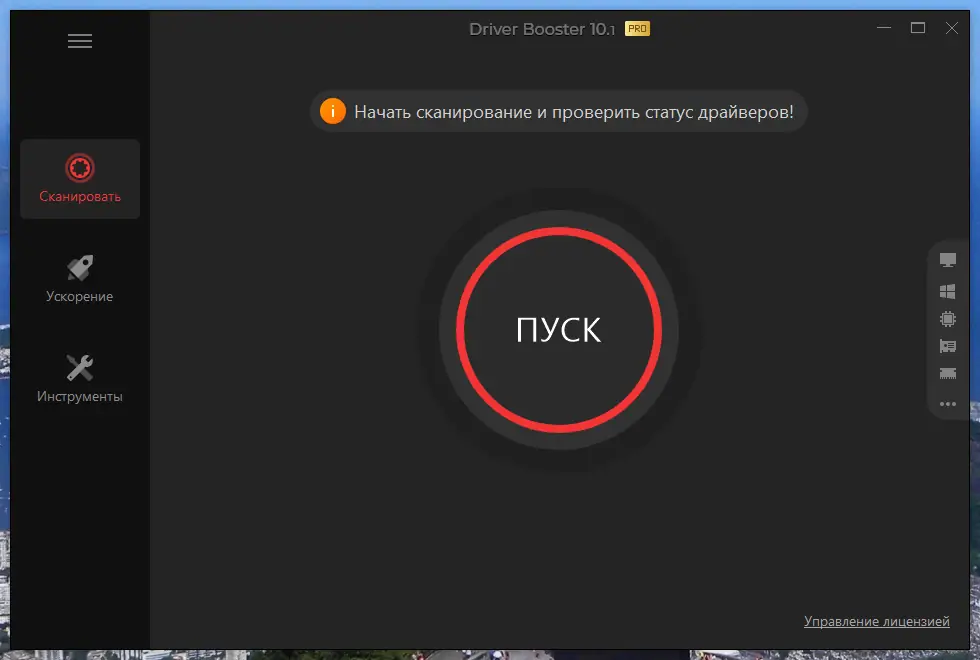The width and height of the screenshot is (980, 660).
Task: Open CPU information via processor chip icon
Action: tap(947, 319)
